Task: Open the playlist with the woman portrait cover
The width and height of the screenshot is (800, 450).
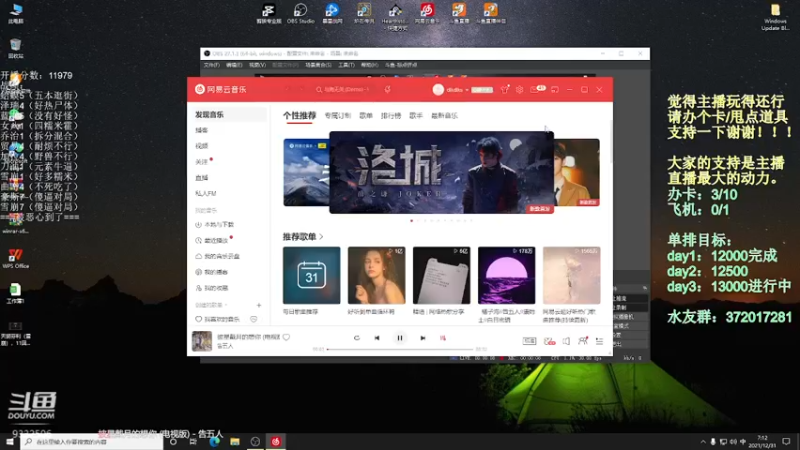Action: [x=377, y=276]
